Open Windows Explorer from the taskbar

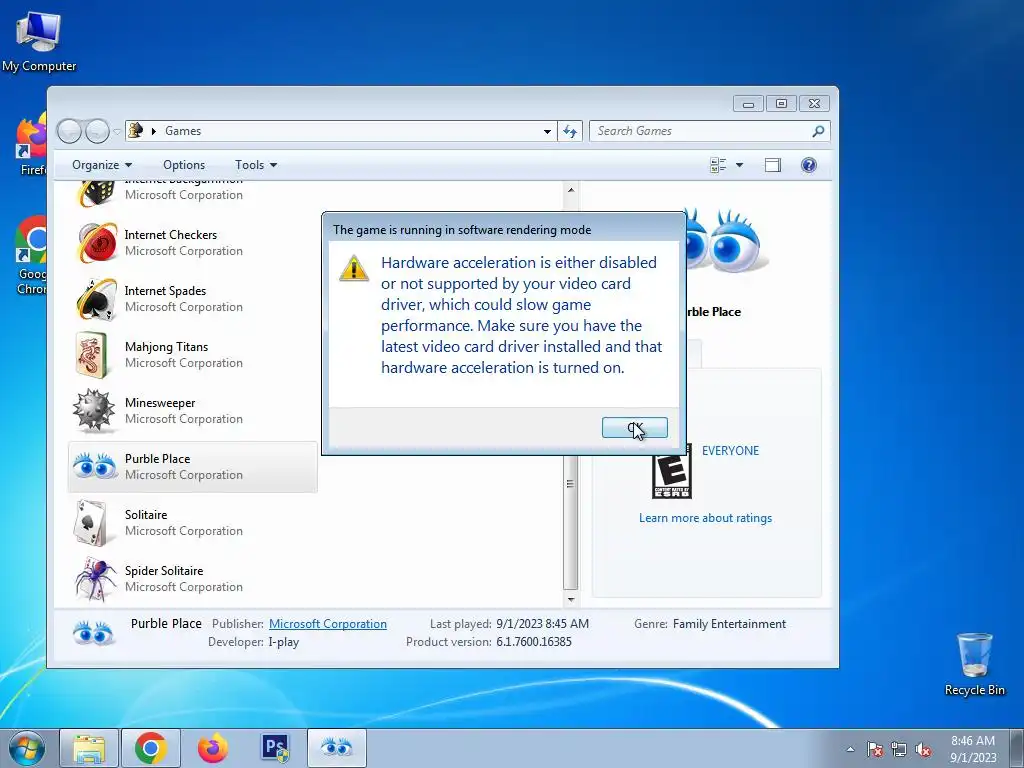click(89, 748)
